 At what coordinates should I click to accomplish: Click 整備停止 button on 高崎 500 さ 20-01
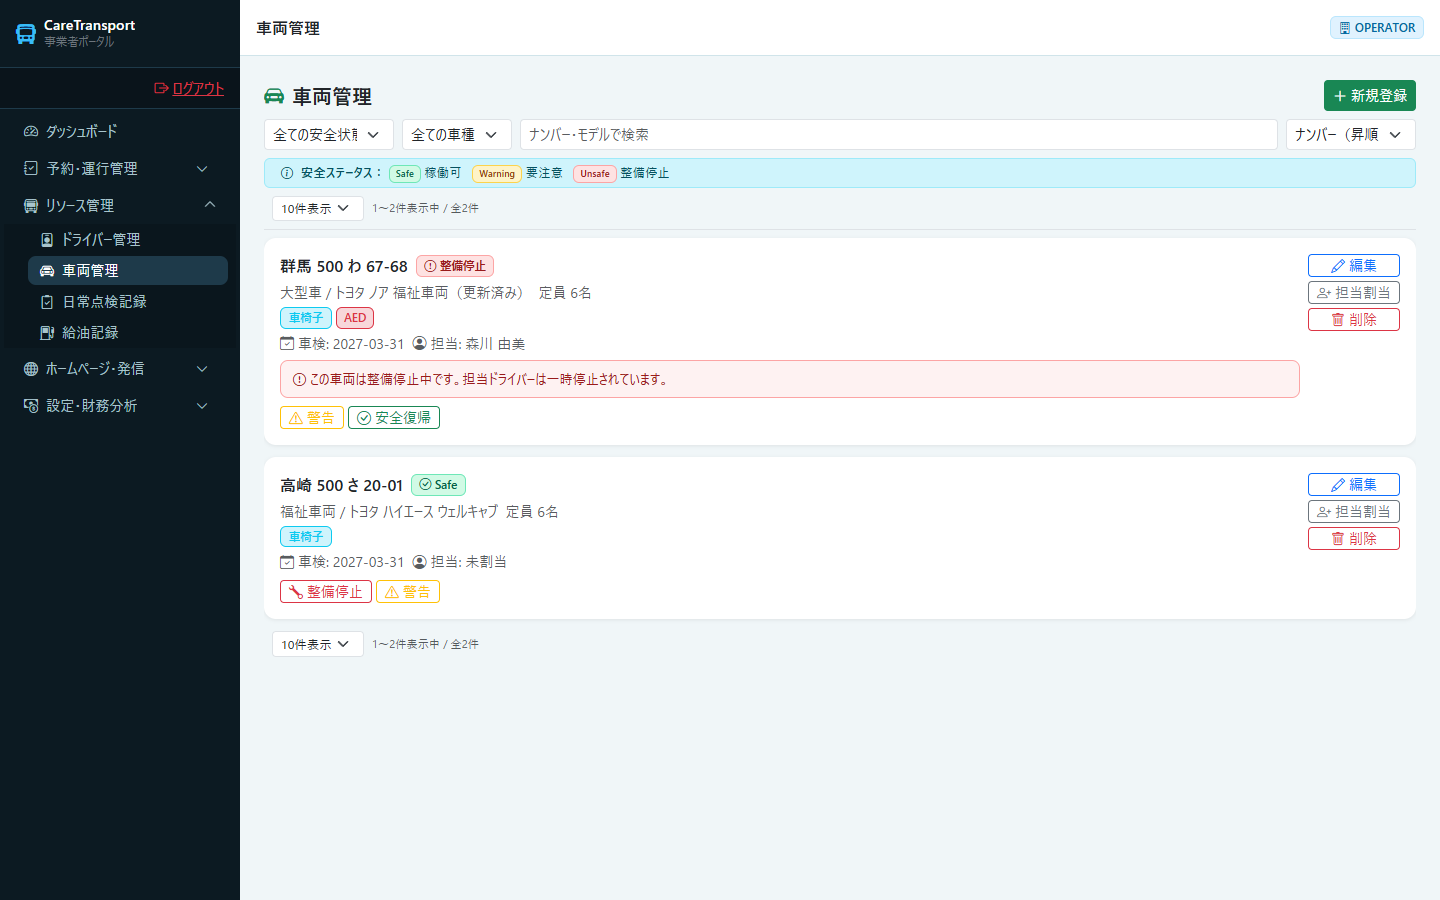326,592
